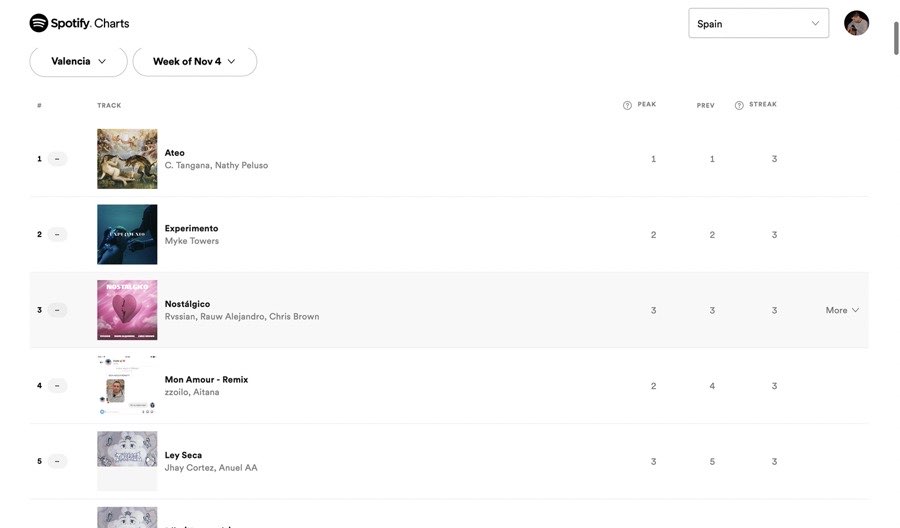The width and height of the screenshot is (900, 528).
Task: Click the C. Tangana artist name
Action: tap(187, 165)
